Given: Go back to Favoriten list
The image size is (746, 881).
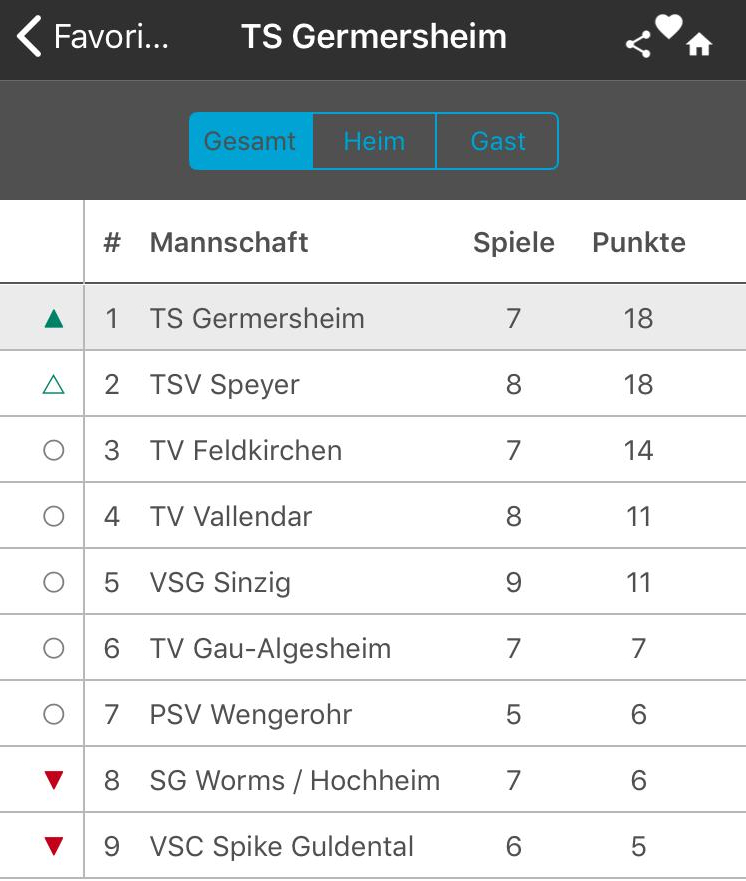Looking at the screenshot, I should (x=93, y=37).
